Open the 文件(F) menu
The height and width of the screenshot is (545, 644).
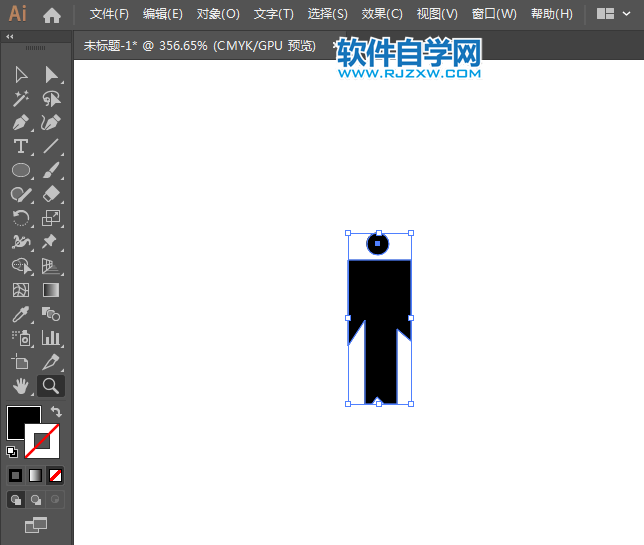point(109,14)
